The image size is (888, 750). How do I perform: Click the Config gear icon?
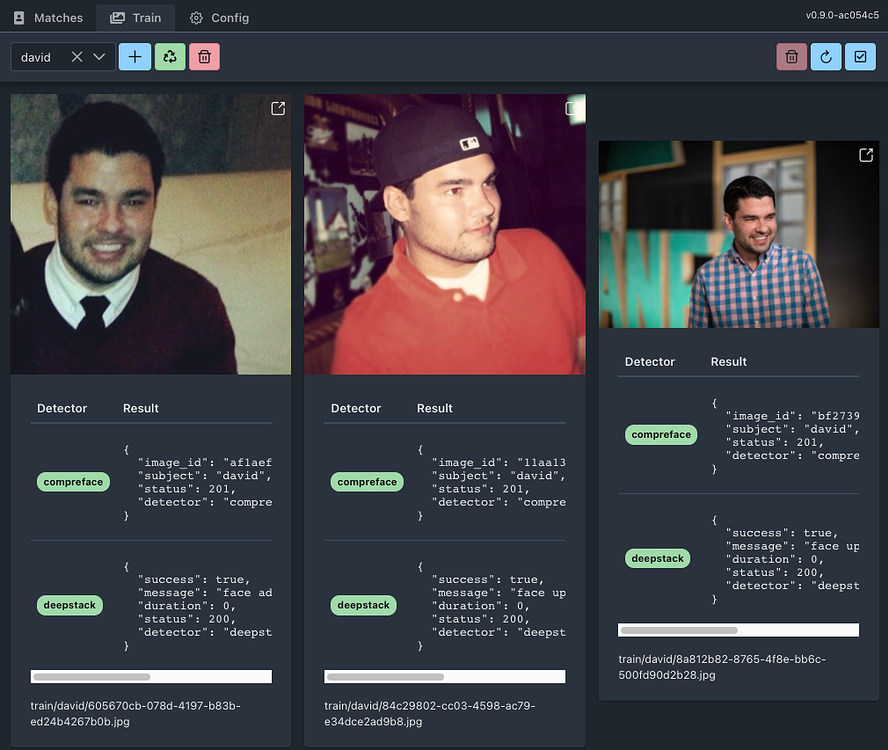click(x=219, y=17)
